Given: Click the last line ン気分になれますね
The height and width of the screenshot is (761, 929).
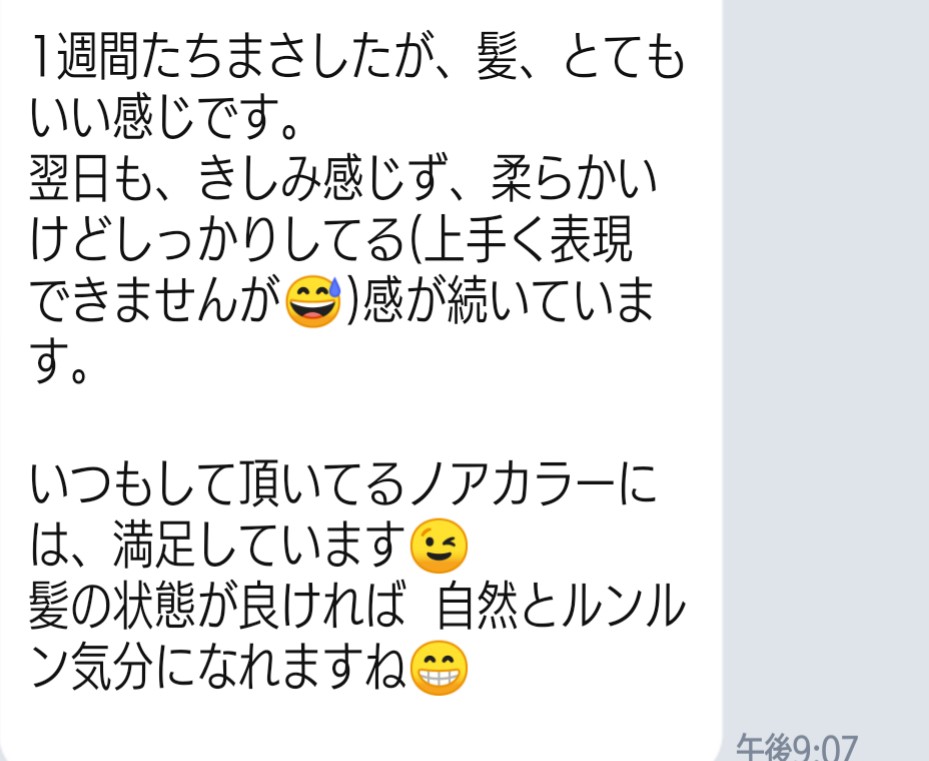Looking at the screenshot, I should tap(218, 668).
